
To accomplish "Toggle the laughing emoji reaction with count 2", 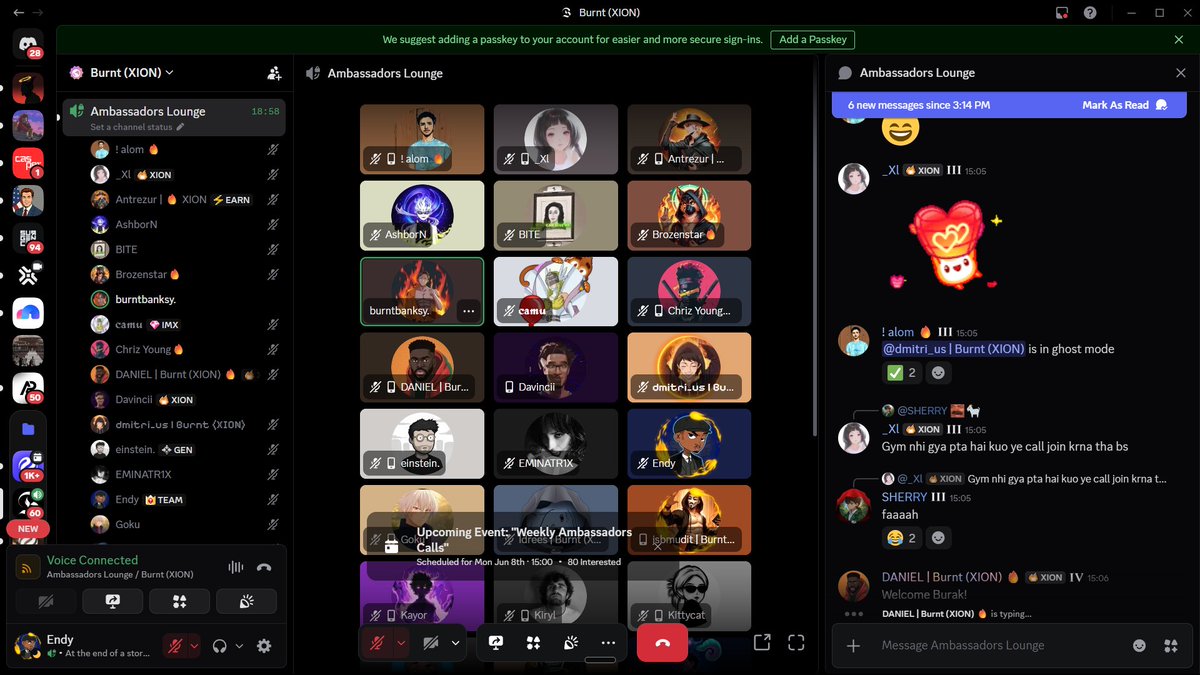I will [902, 538].
